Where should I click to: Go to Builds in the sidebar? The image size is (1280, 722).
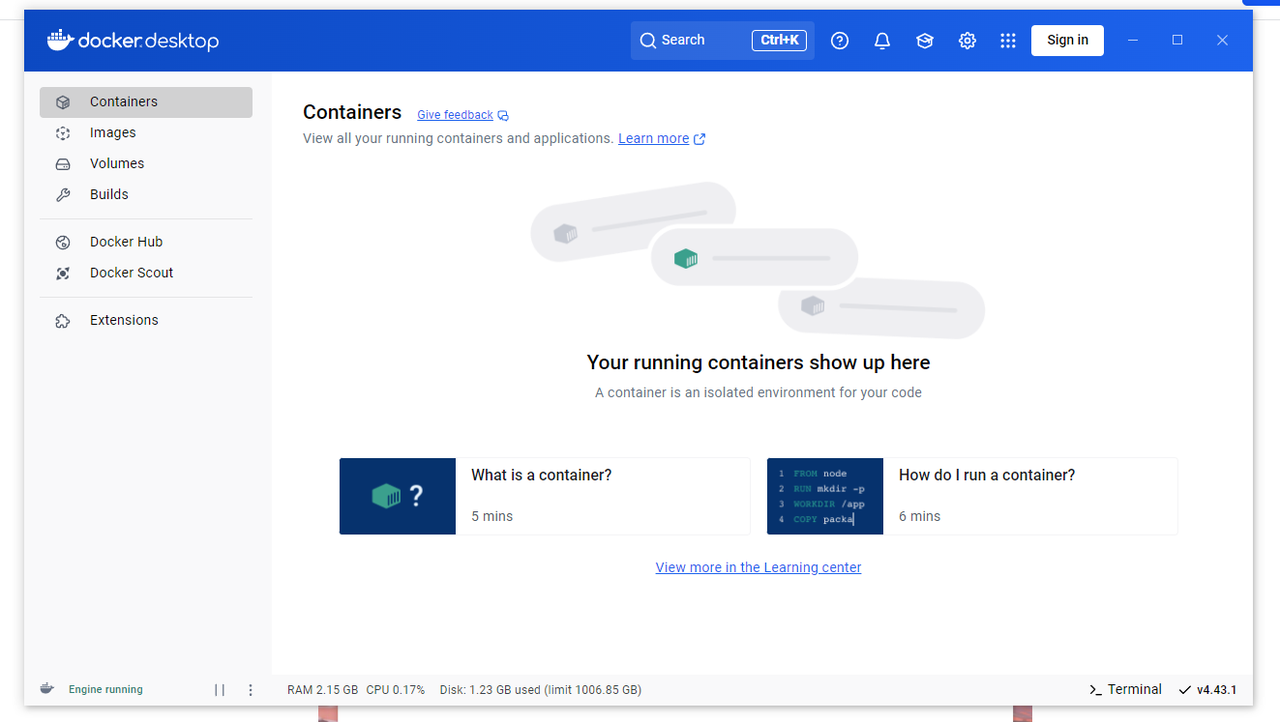pyautogui.click(x=109, y=195)
